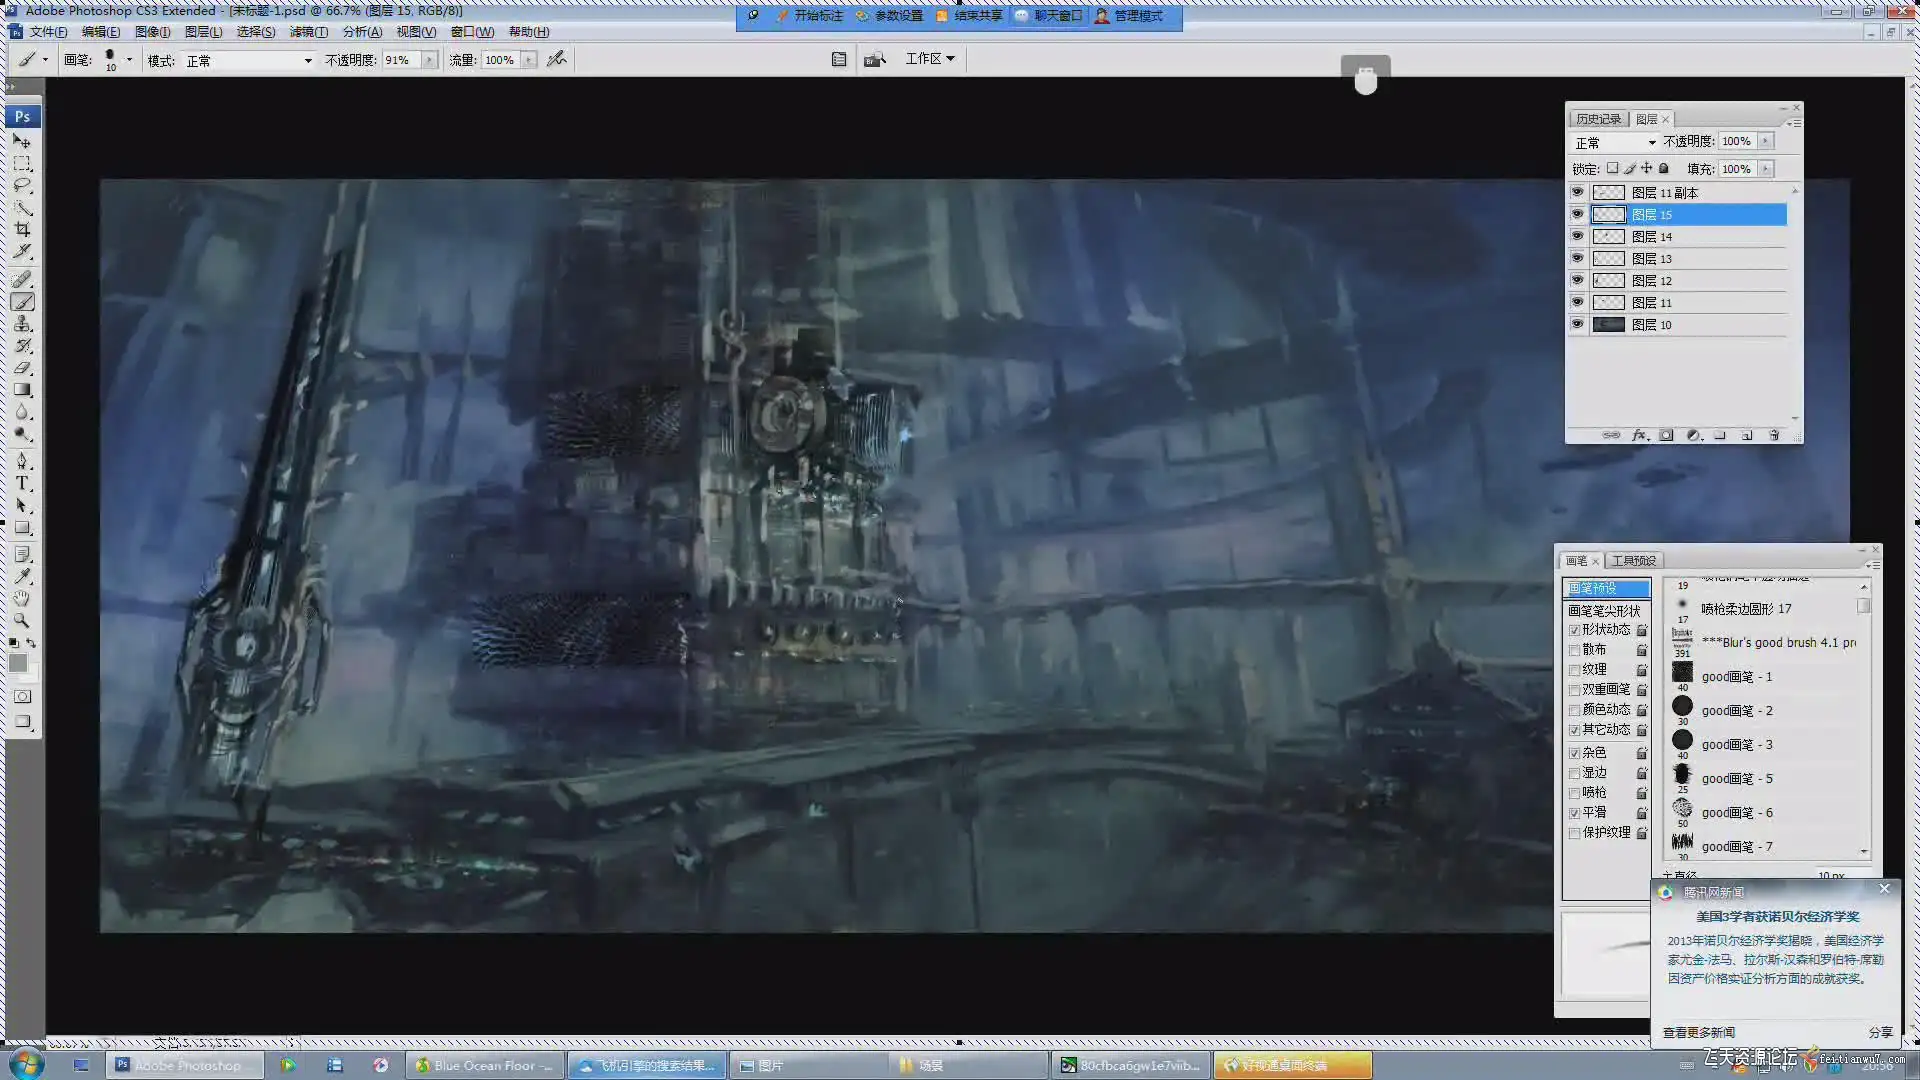Screen dimensions: 1920x1080
Task: Click the layer style fx icon
Action: click(x=1639, y=435)
